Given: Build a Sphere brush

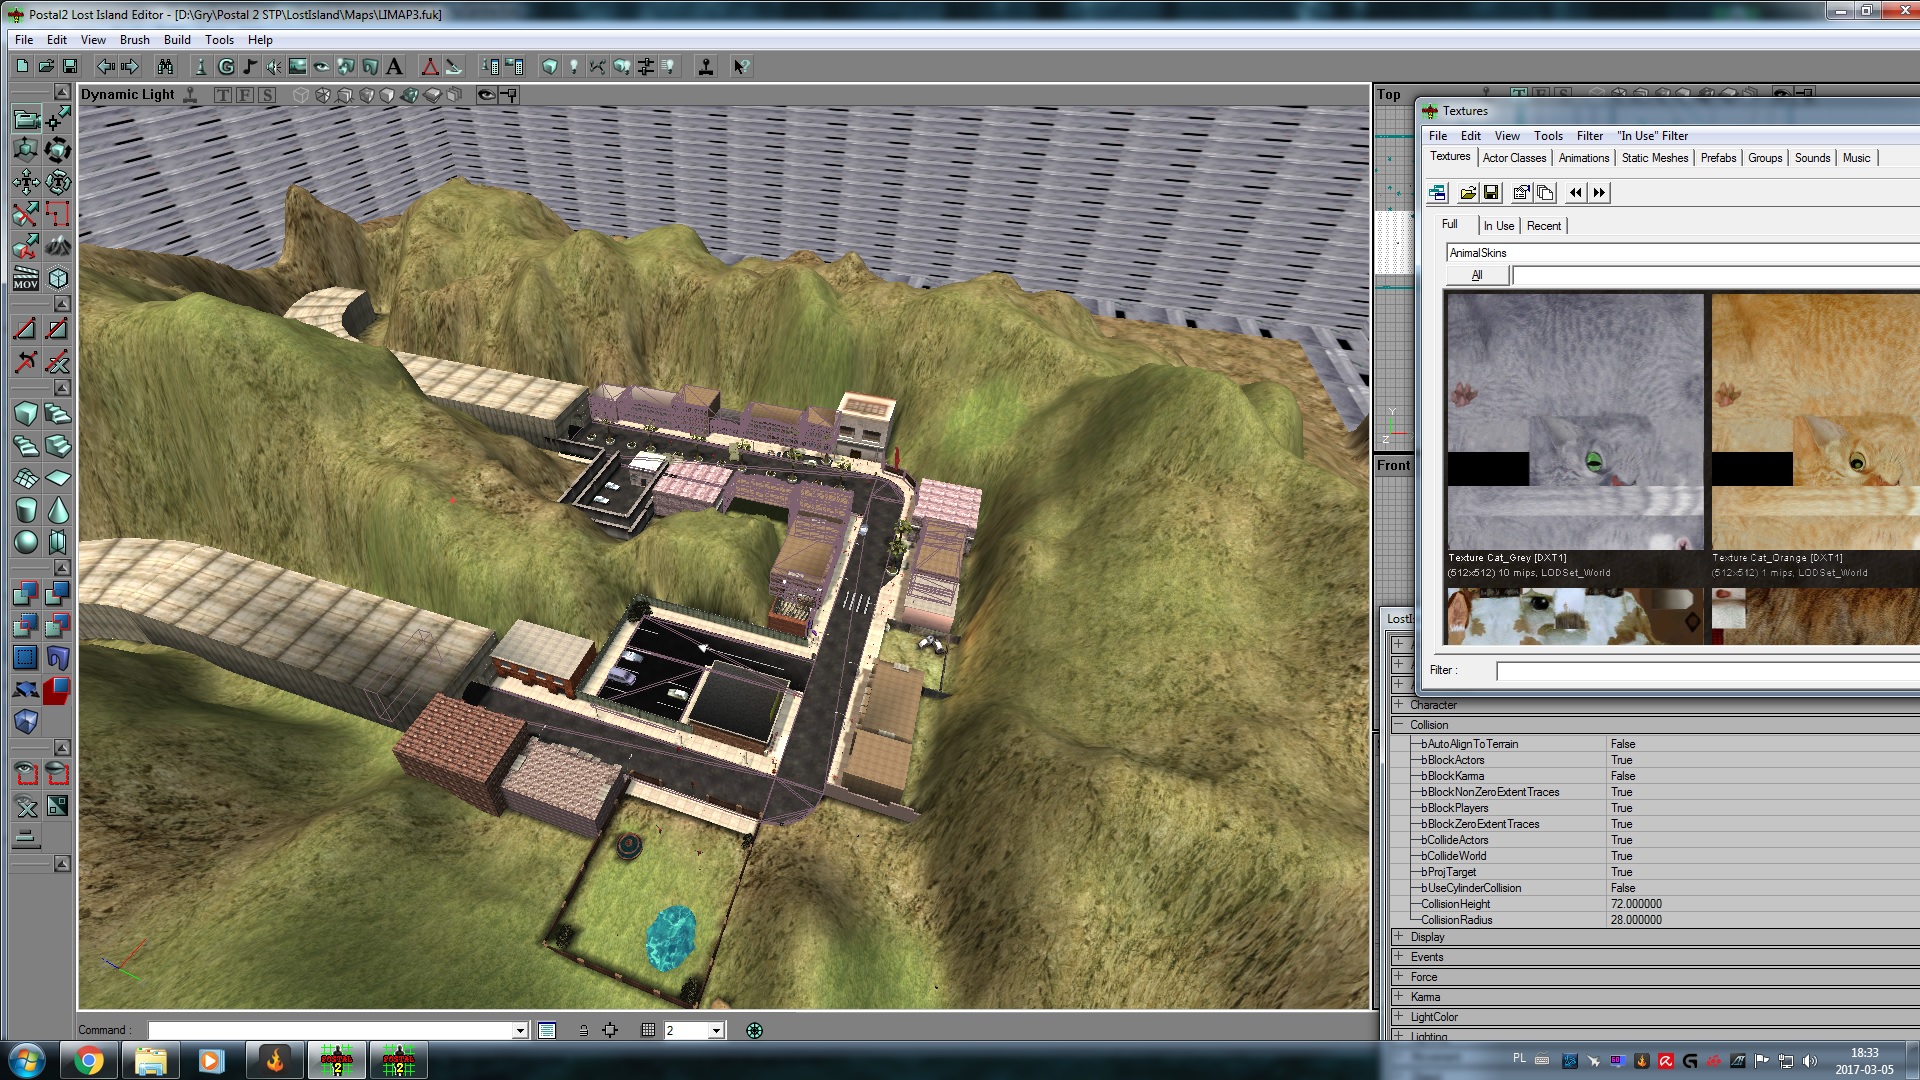Looking at the screenshot, I should [26, 542].
